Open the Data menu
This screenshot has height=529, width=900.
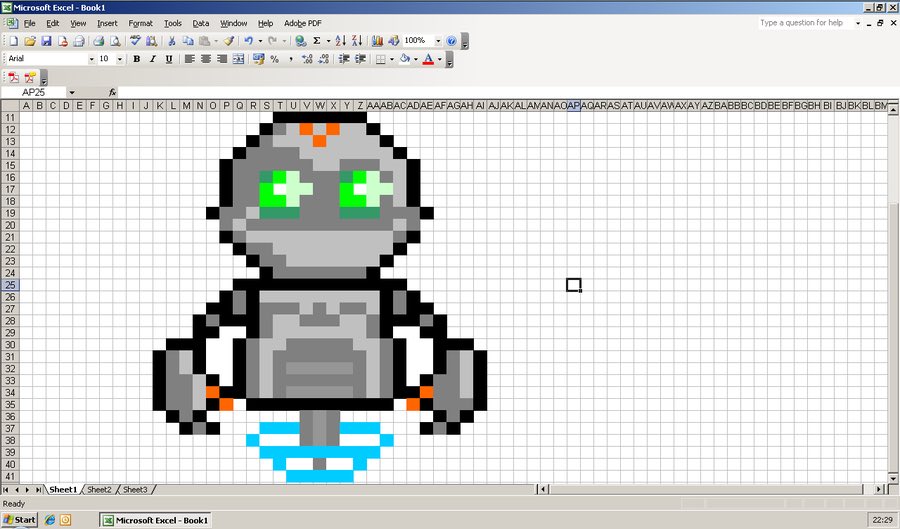click(x=200, y=23)
